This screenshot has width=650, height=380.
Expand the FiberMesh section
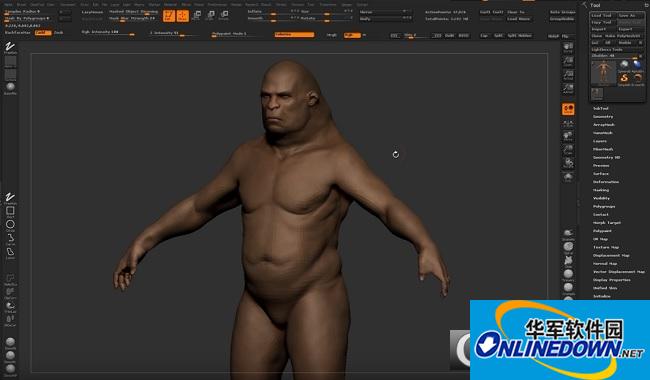click(603, 149)
